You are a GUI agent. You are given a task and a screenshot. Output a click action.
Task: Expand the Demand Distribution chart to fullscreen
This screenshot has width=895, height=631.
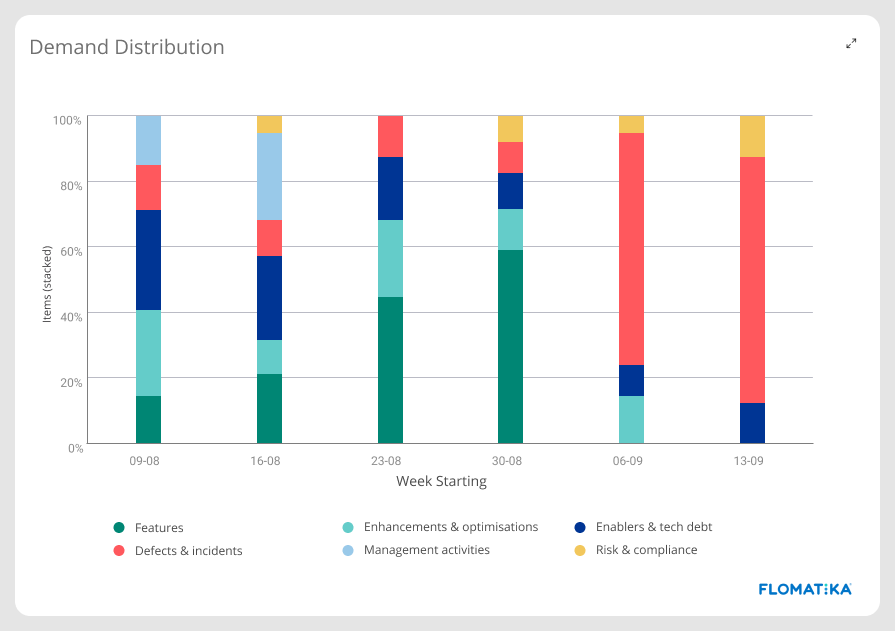click(x=851, y=44)
